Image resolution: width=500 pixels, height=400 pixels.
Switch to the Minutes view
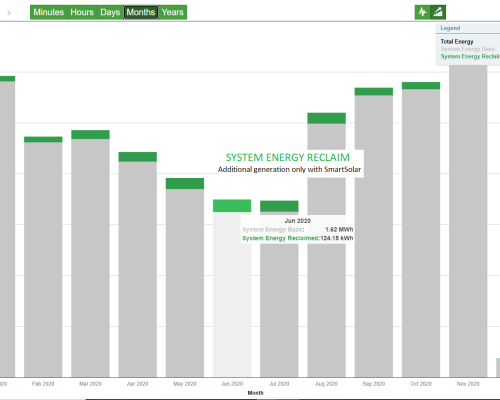click(49, 12)
